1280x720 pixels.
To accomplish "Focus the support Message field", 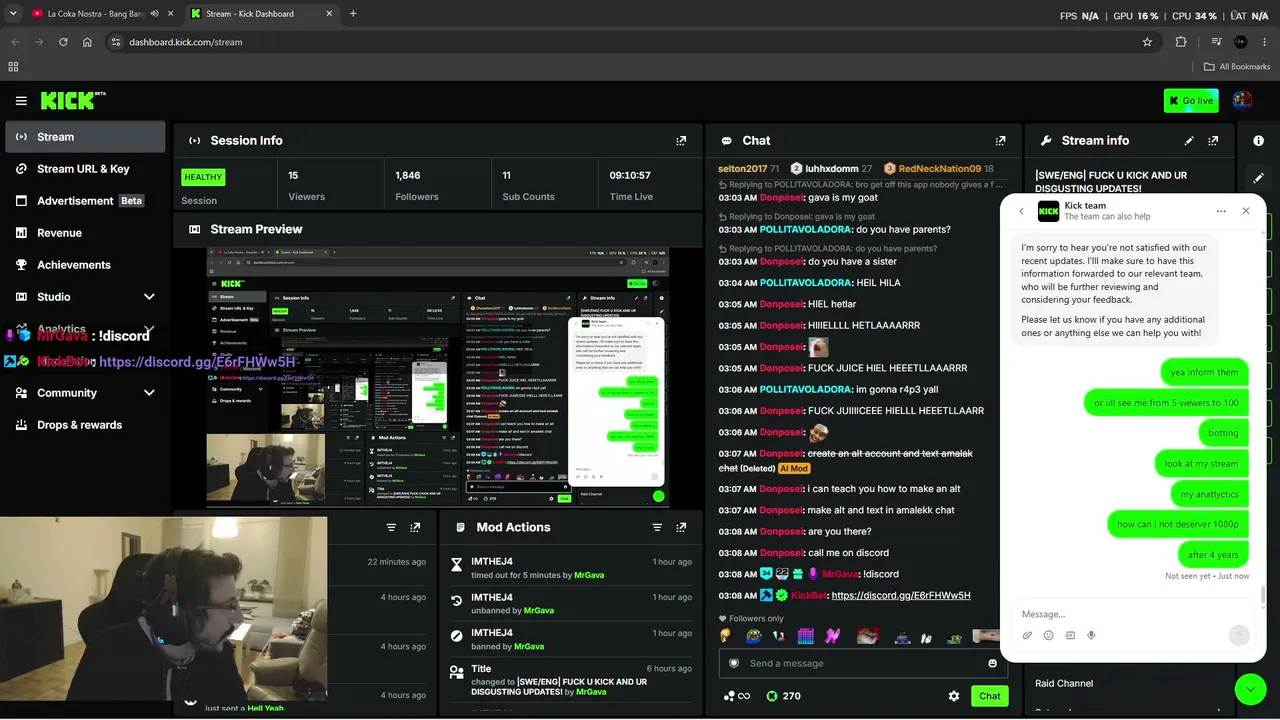I will (x=1133, y=614).
